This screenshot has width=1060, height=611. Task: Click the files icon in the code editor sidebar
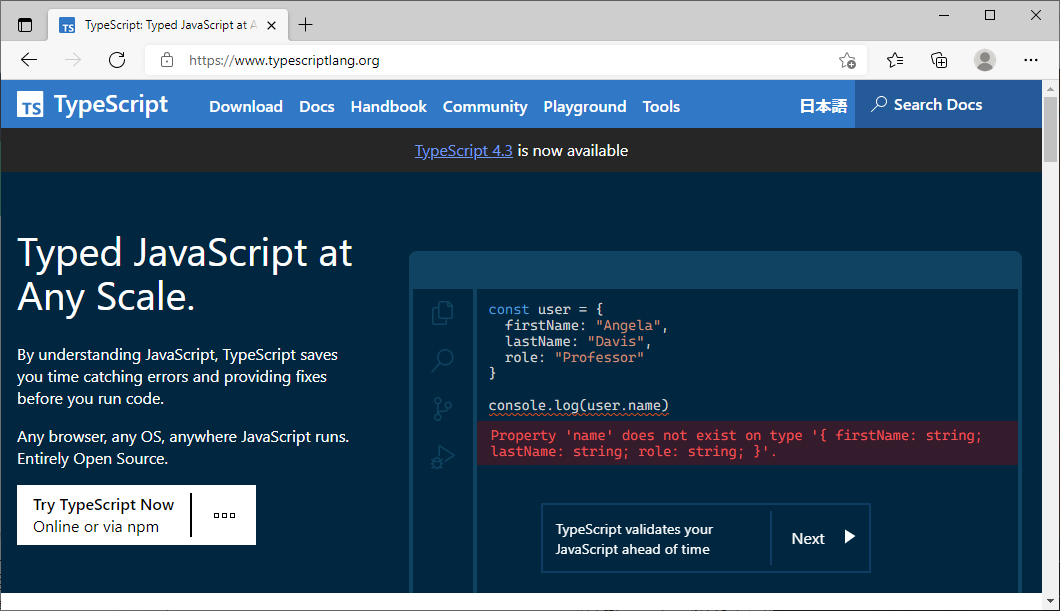point(442,313)
